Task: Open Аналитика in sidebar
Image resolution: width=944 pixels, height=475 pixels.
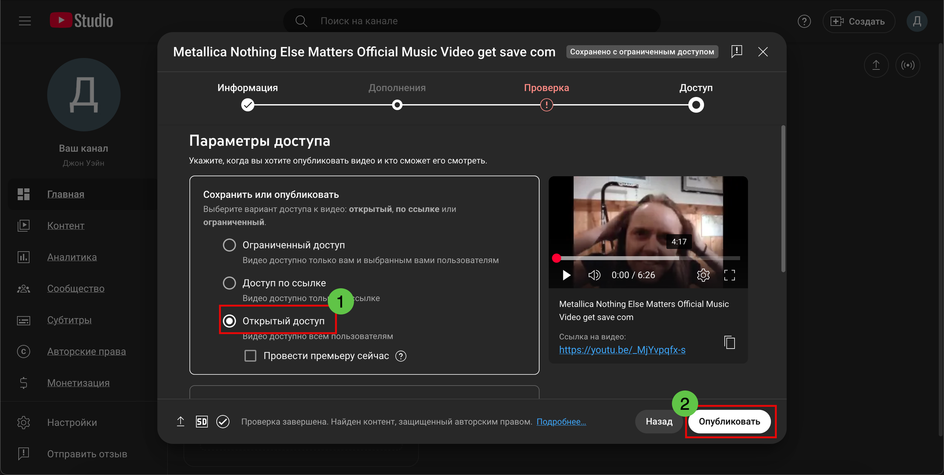Action: (72, 257)
